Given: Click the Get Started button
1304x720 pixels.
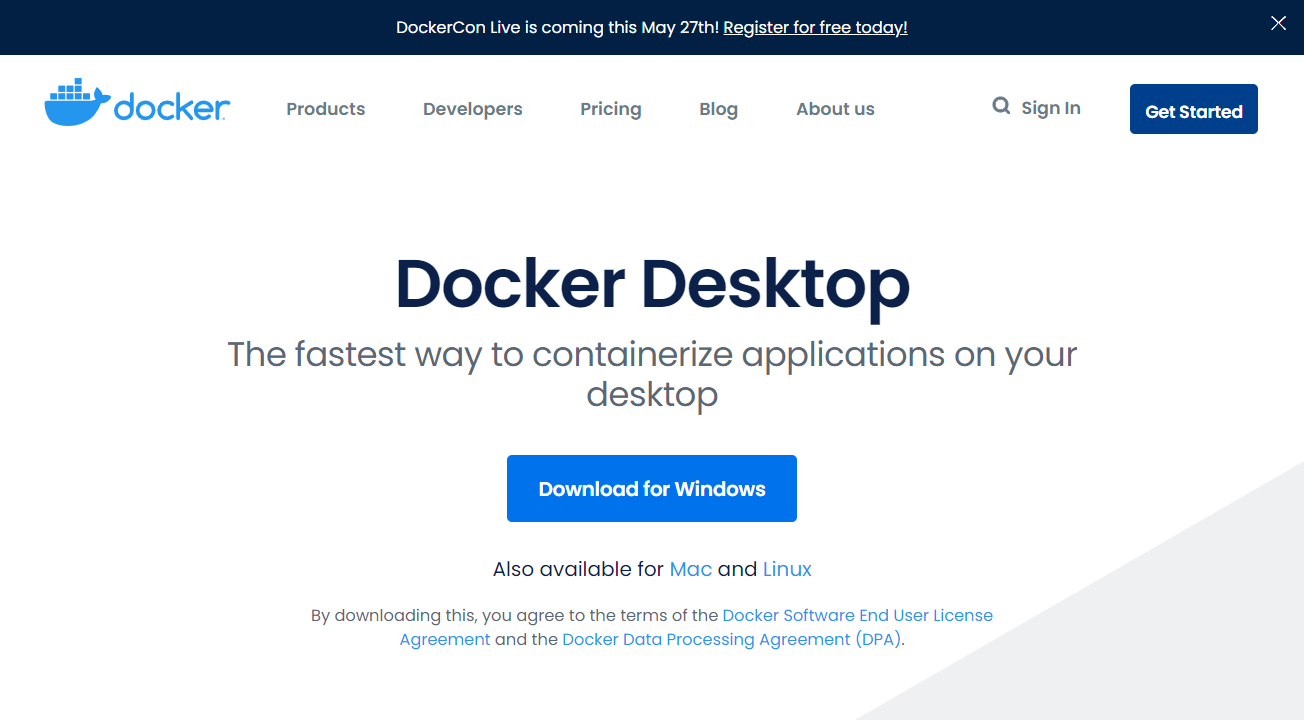Looking at the screenshot, I should (x=1193, y=110).
